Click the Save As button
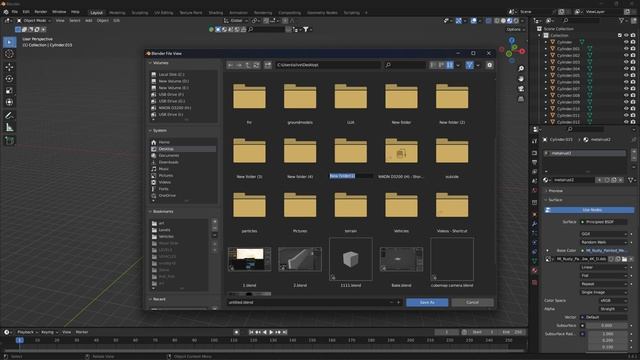The width and height of the screenshot is (640, 360). tap(427, 302)
